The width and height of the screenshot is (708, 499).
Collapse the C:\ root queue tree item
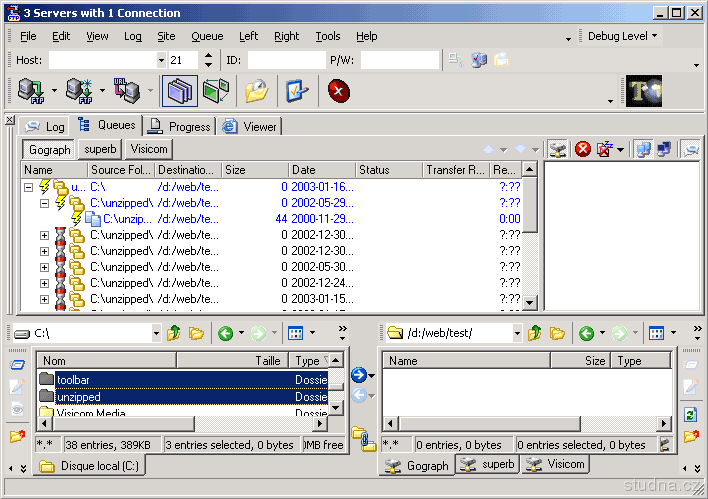pos(28,187)
